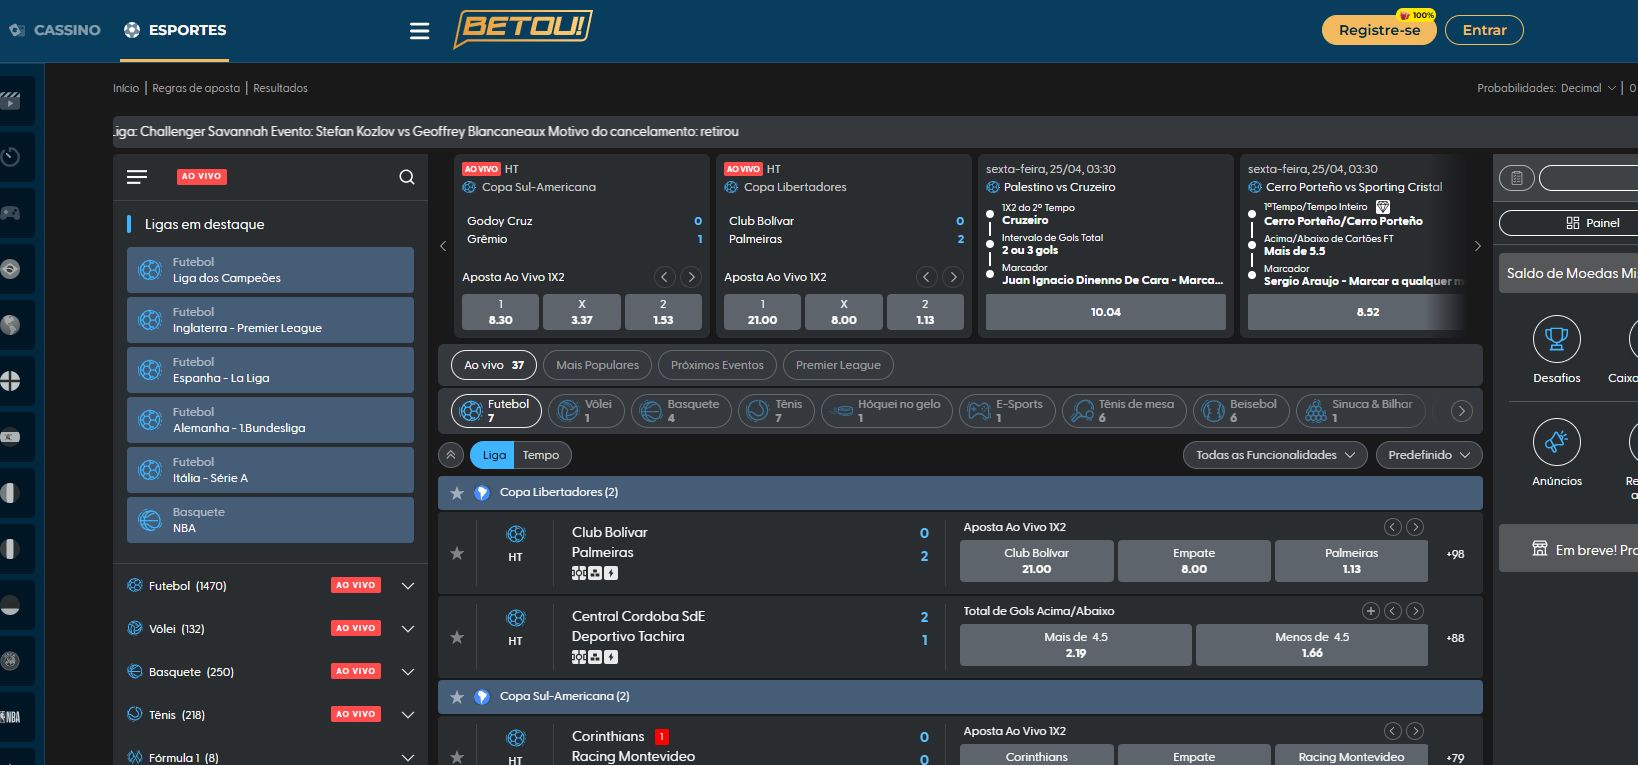Open the search icon in sports sidebar

407,177
